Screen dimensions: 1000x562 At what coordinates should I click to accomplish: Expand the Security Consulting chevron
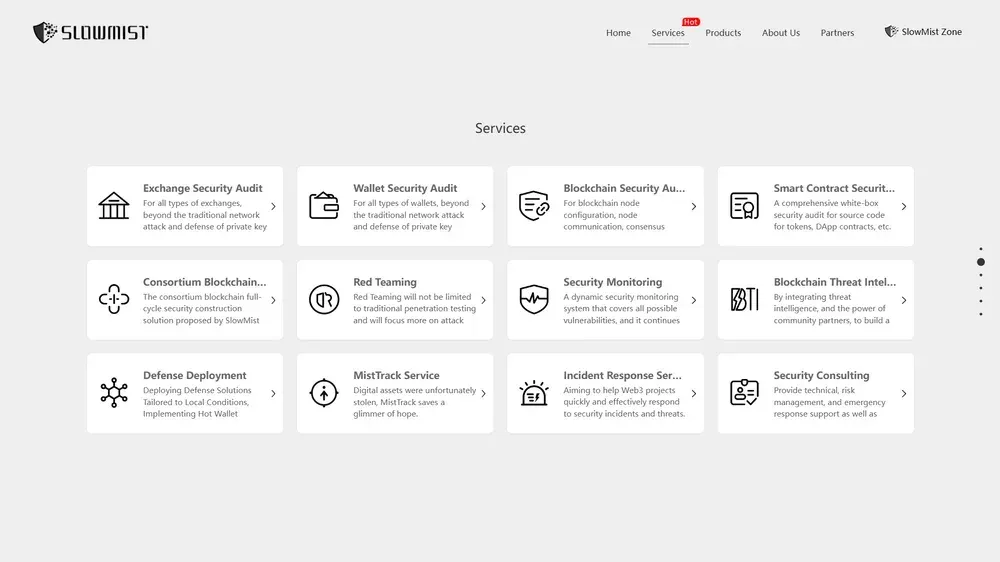[904, 394]
